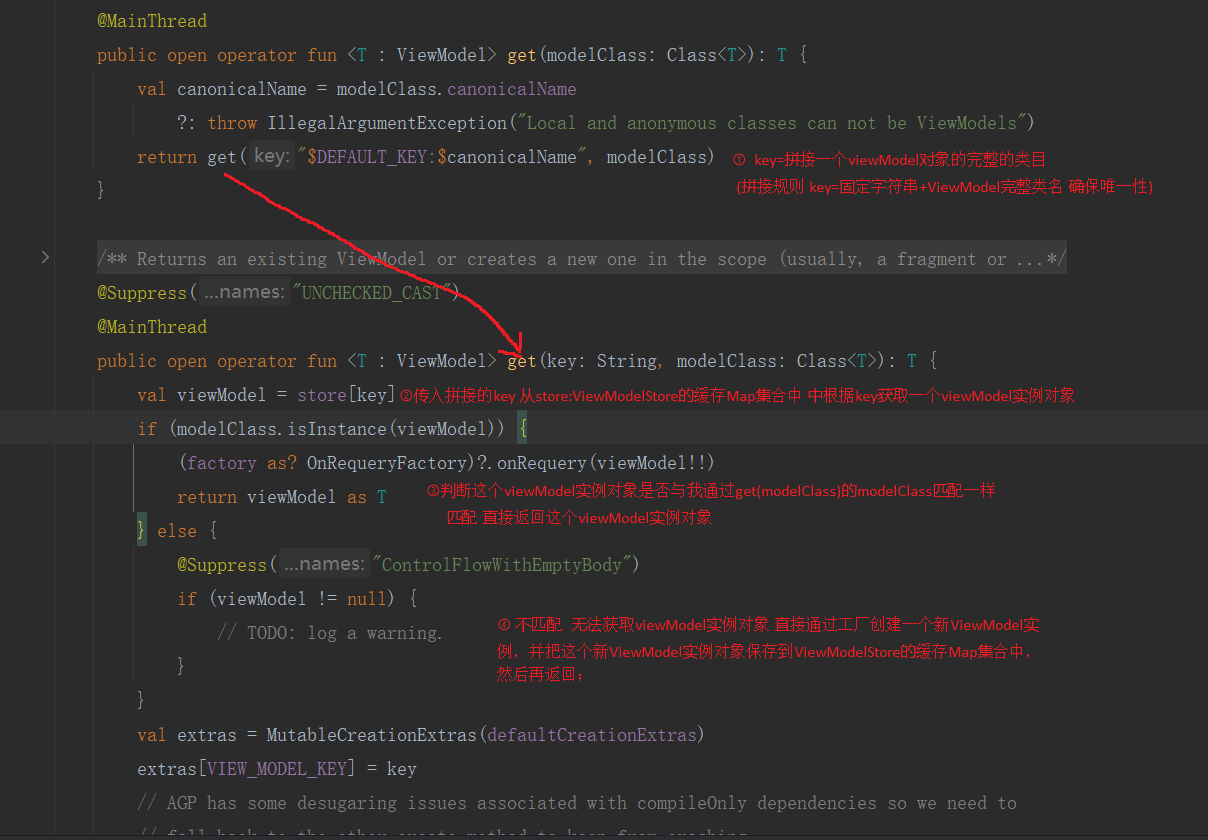Screen dimensions: 1208x840
Task: Click $DEFAULT_KEY in the string template
Action: [366, 157]
